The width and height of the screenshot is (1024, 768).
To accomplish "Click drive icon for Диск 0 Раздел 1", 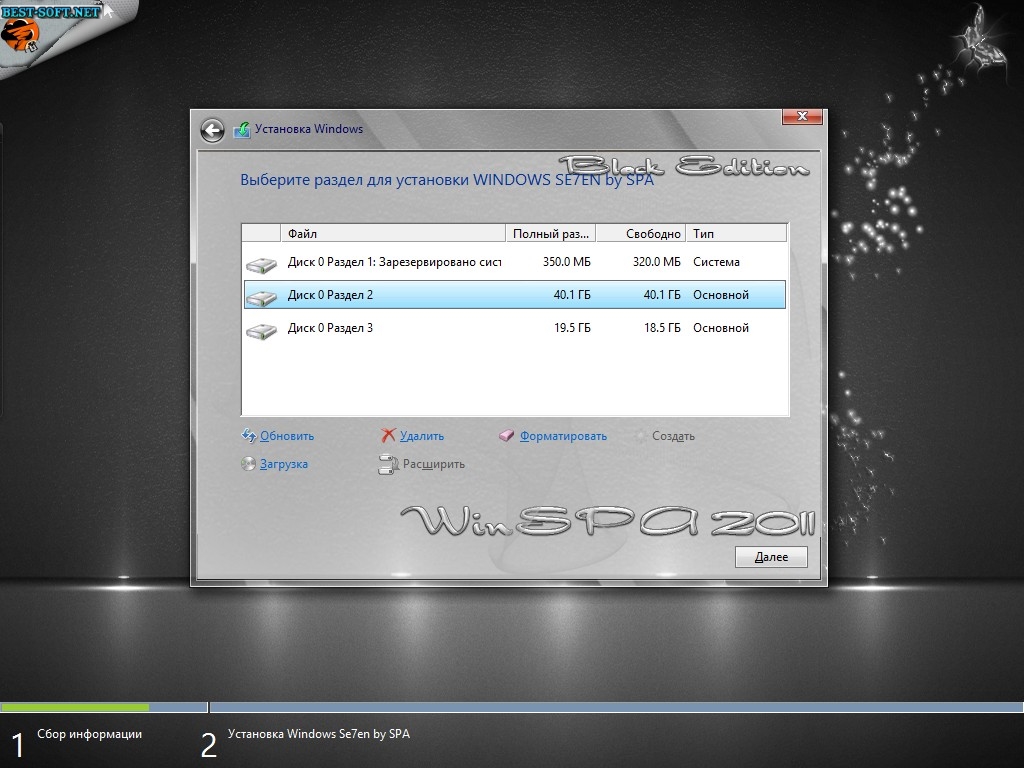I will coord(262,264).
